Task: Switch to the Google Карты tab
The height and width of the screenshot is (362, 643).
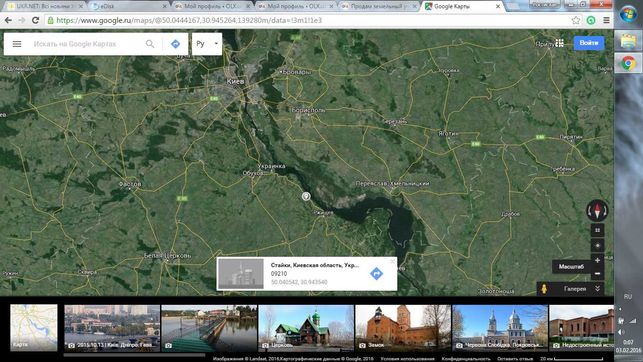Action: [x=462, y=6]
